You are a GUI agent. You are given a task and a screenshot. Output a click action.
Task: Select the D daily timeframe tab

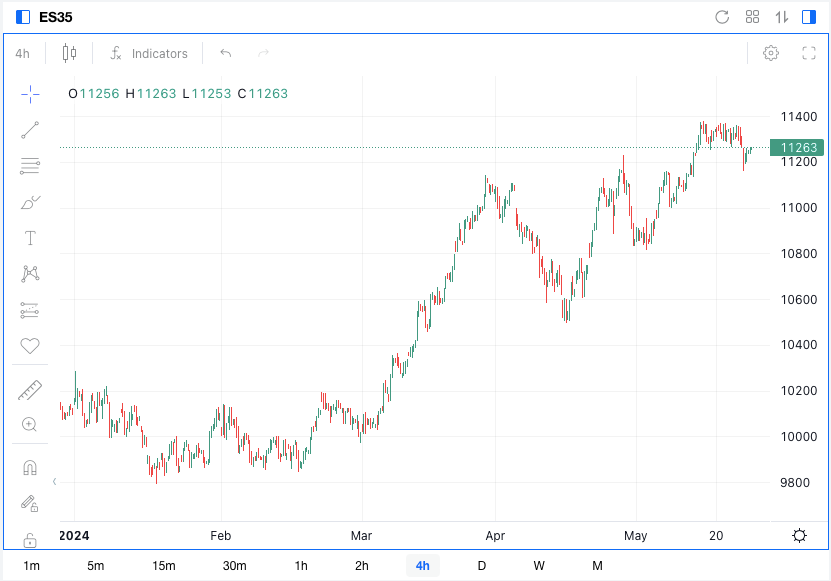481,566
